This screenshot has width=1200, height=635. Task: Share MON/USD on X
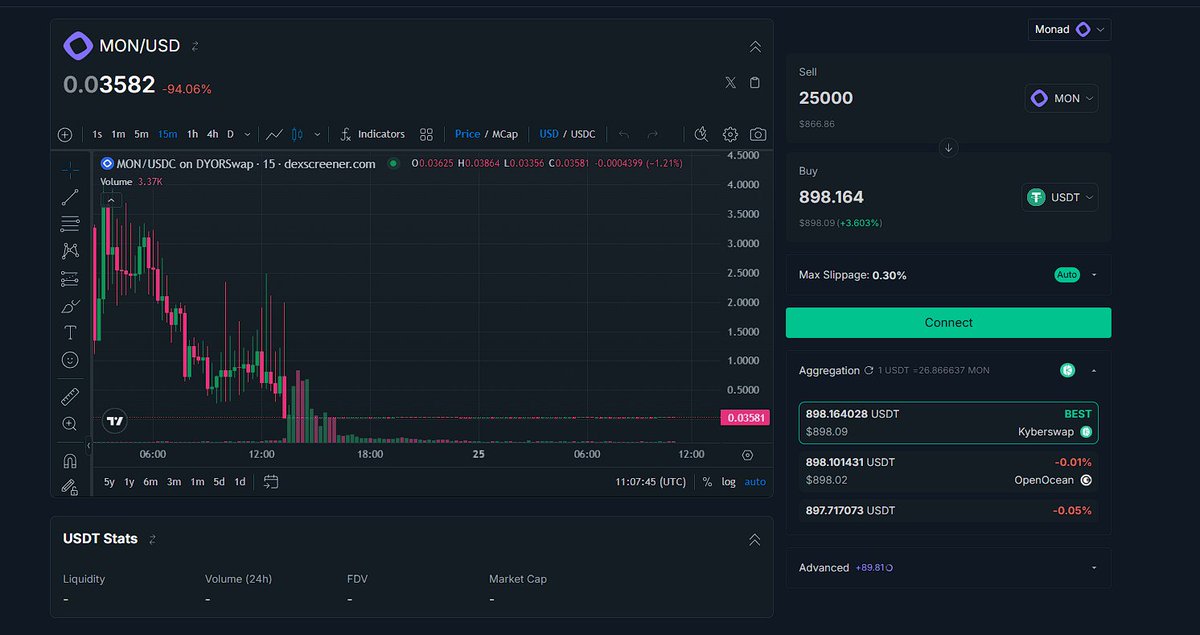click(x=730, y=83)
